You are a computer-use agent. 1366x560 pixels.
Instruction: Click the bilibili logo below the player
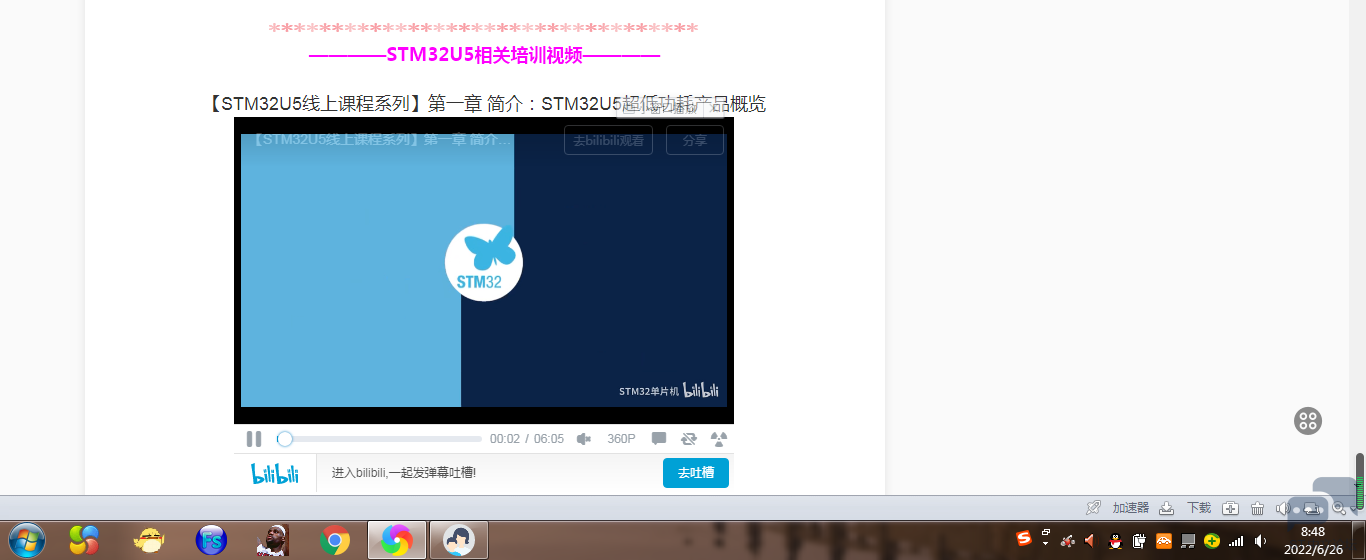(275, 473)
